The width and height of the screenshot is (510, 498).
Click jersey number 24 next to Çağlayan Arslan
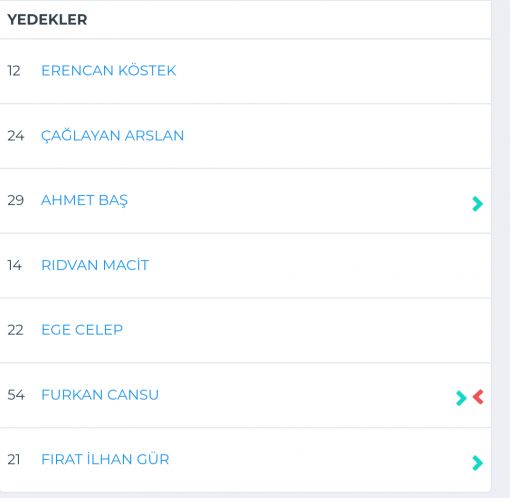[x=16, y=136]
